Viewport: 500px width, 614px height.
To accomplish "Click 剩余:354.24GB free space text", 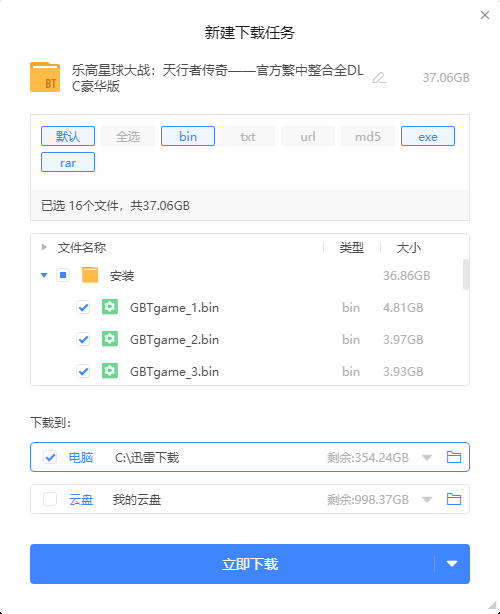I will click(x=368, y=457).
